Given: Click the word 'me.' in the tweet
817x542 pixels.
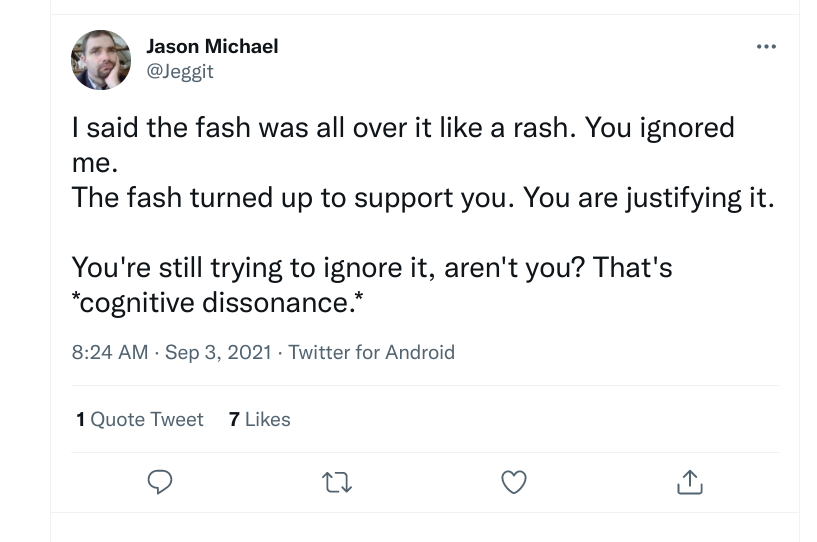Looking at the screenshot, I should click(x=95, y=163).
